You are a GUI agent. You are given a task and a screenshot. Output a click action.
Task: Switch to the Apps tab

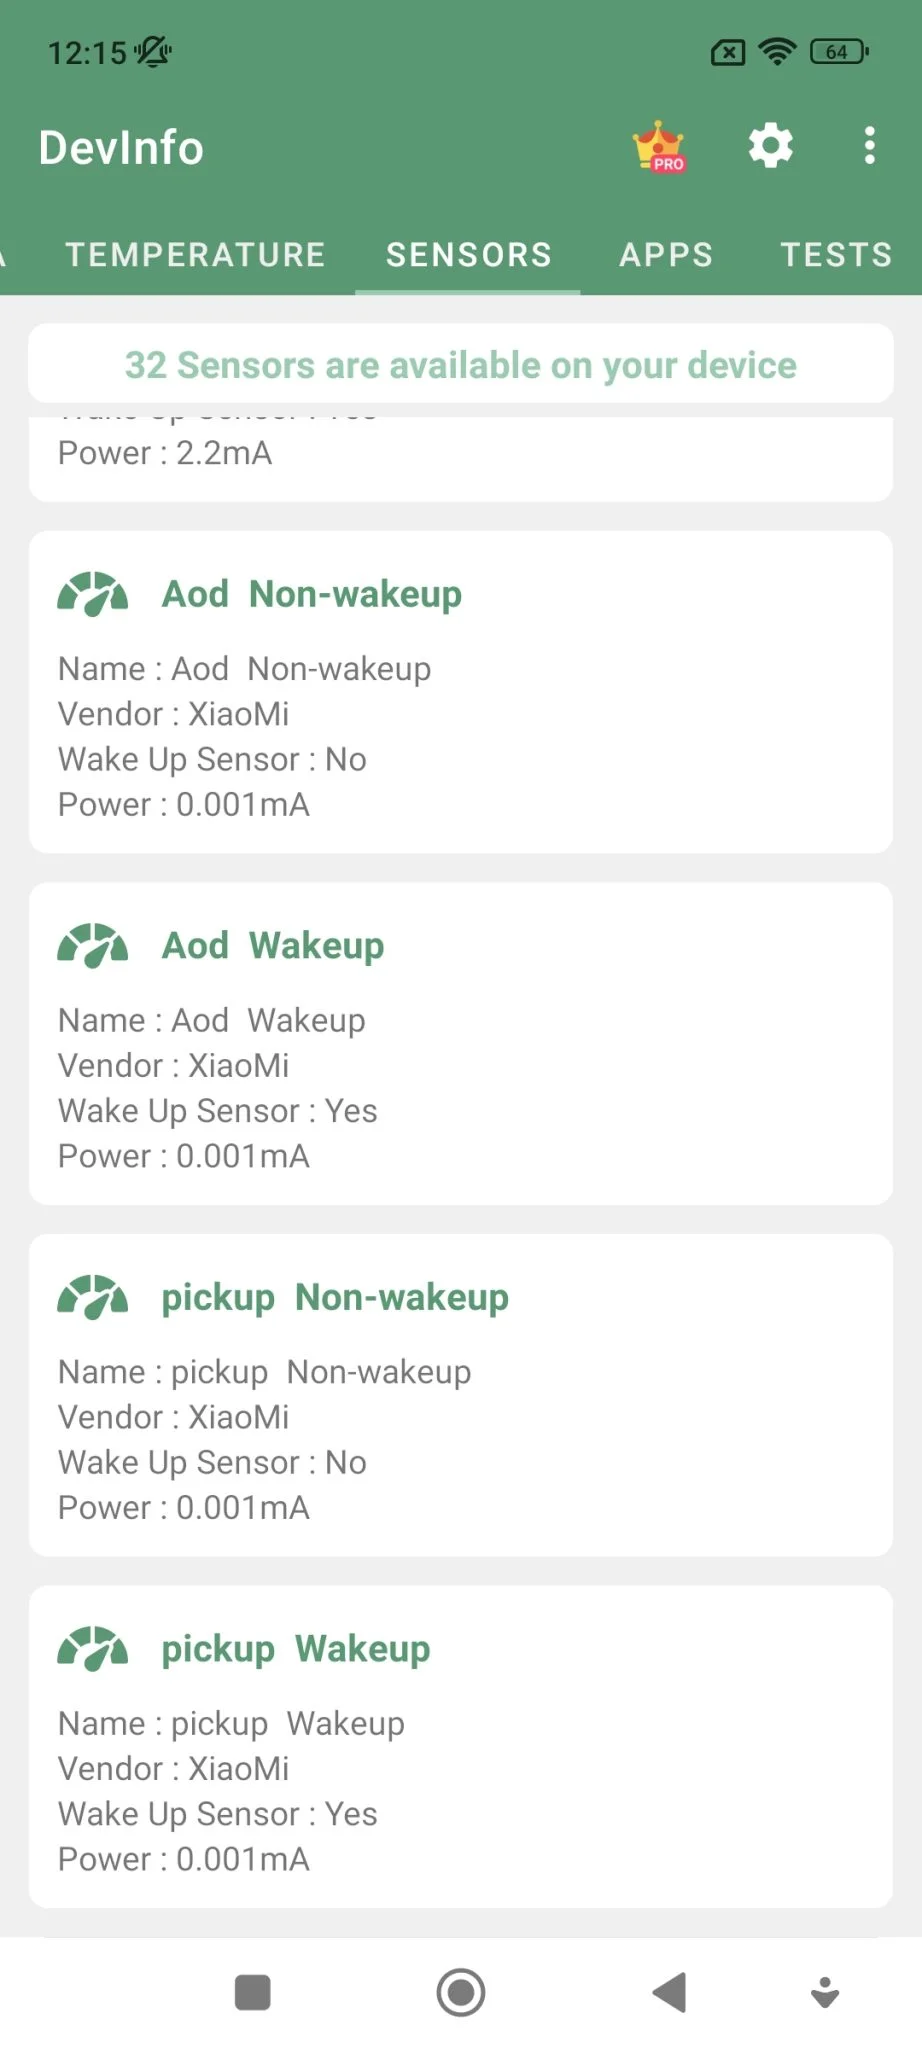coord(666,255)
